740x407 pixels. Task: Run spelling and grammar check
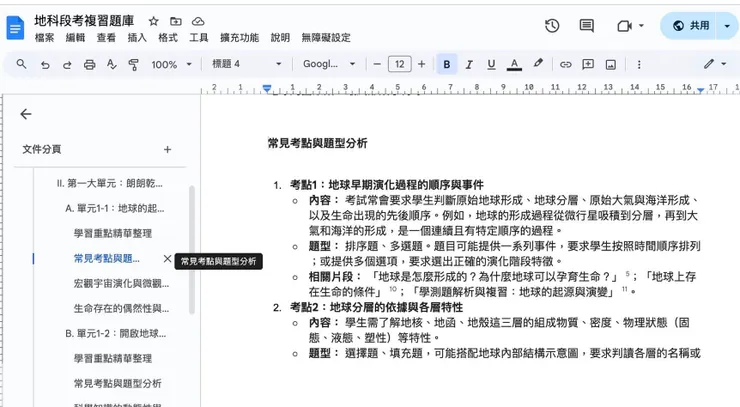point(111,64)
